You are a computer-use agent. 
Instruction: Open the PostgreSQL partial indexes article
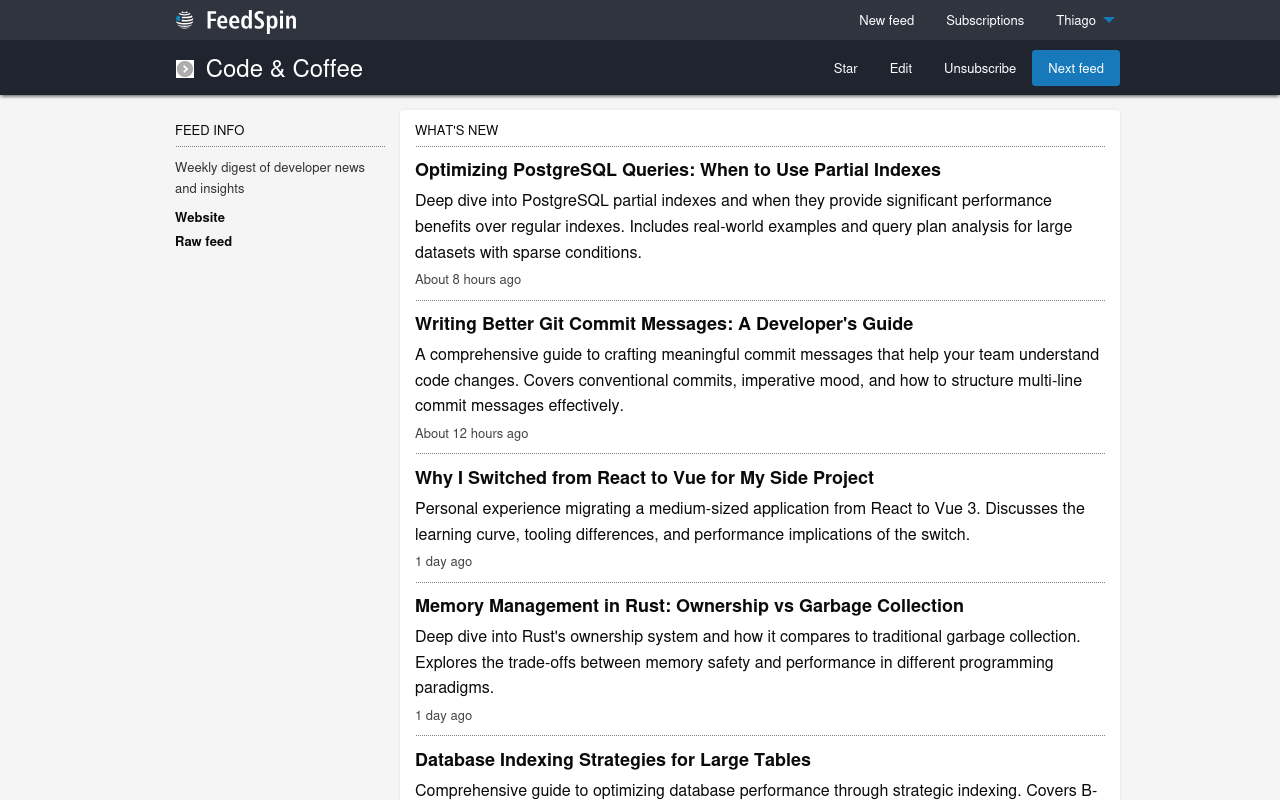tap(677, 170)
